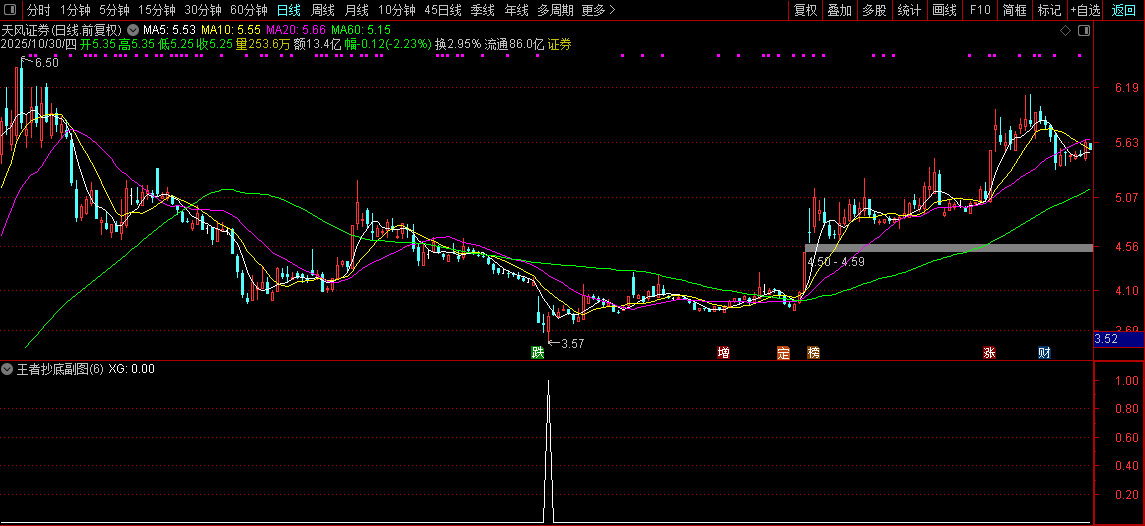Click the MA10: 5.55 indicator label
1145x526 pixels.
[230, 31]
